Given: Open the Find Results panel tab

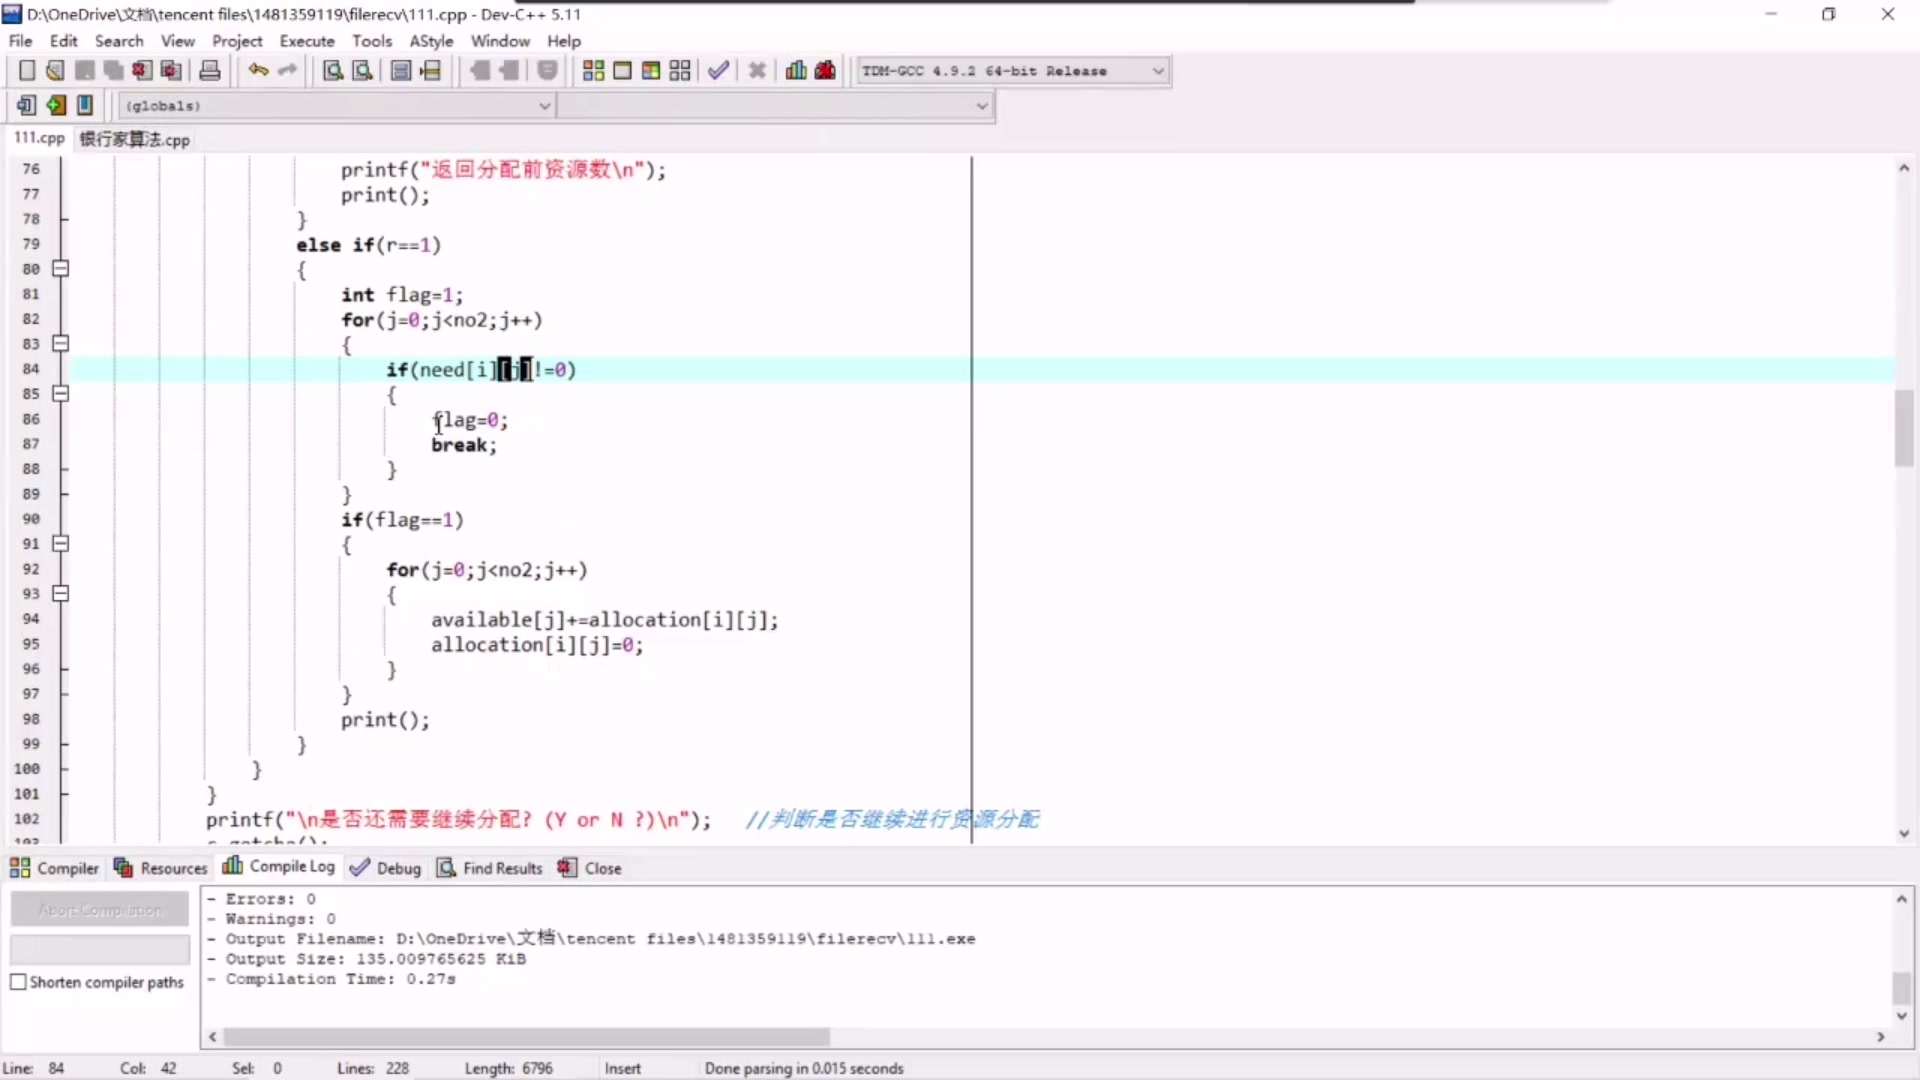Looking at the screenshot, I should tap(490, 868).
